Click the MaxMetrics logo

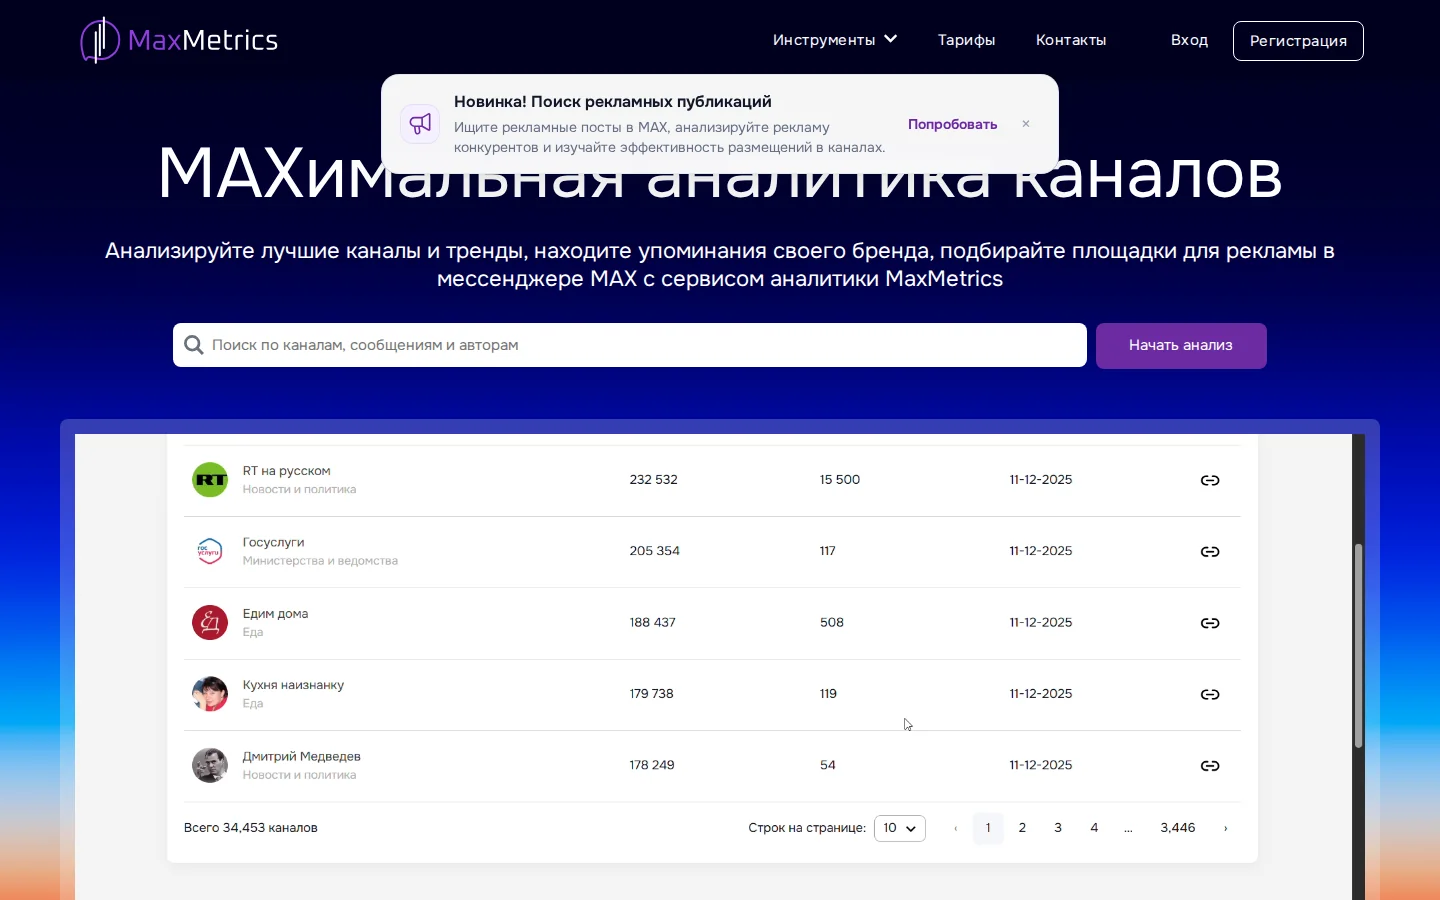click(x=179, y=40)
